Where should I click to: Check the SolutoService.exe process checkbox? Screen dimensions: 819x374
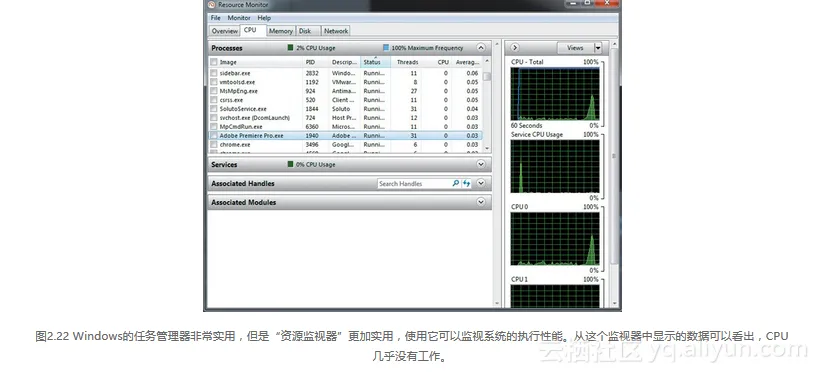[214, 109]
